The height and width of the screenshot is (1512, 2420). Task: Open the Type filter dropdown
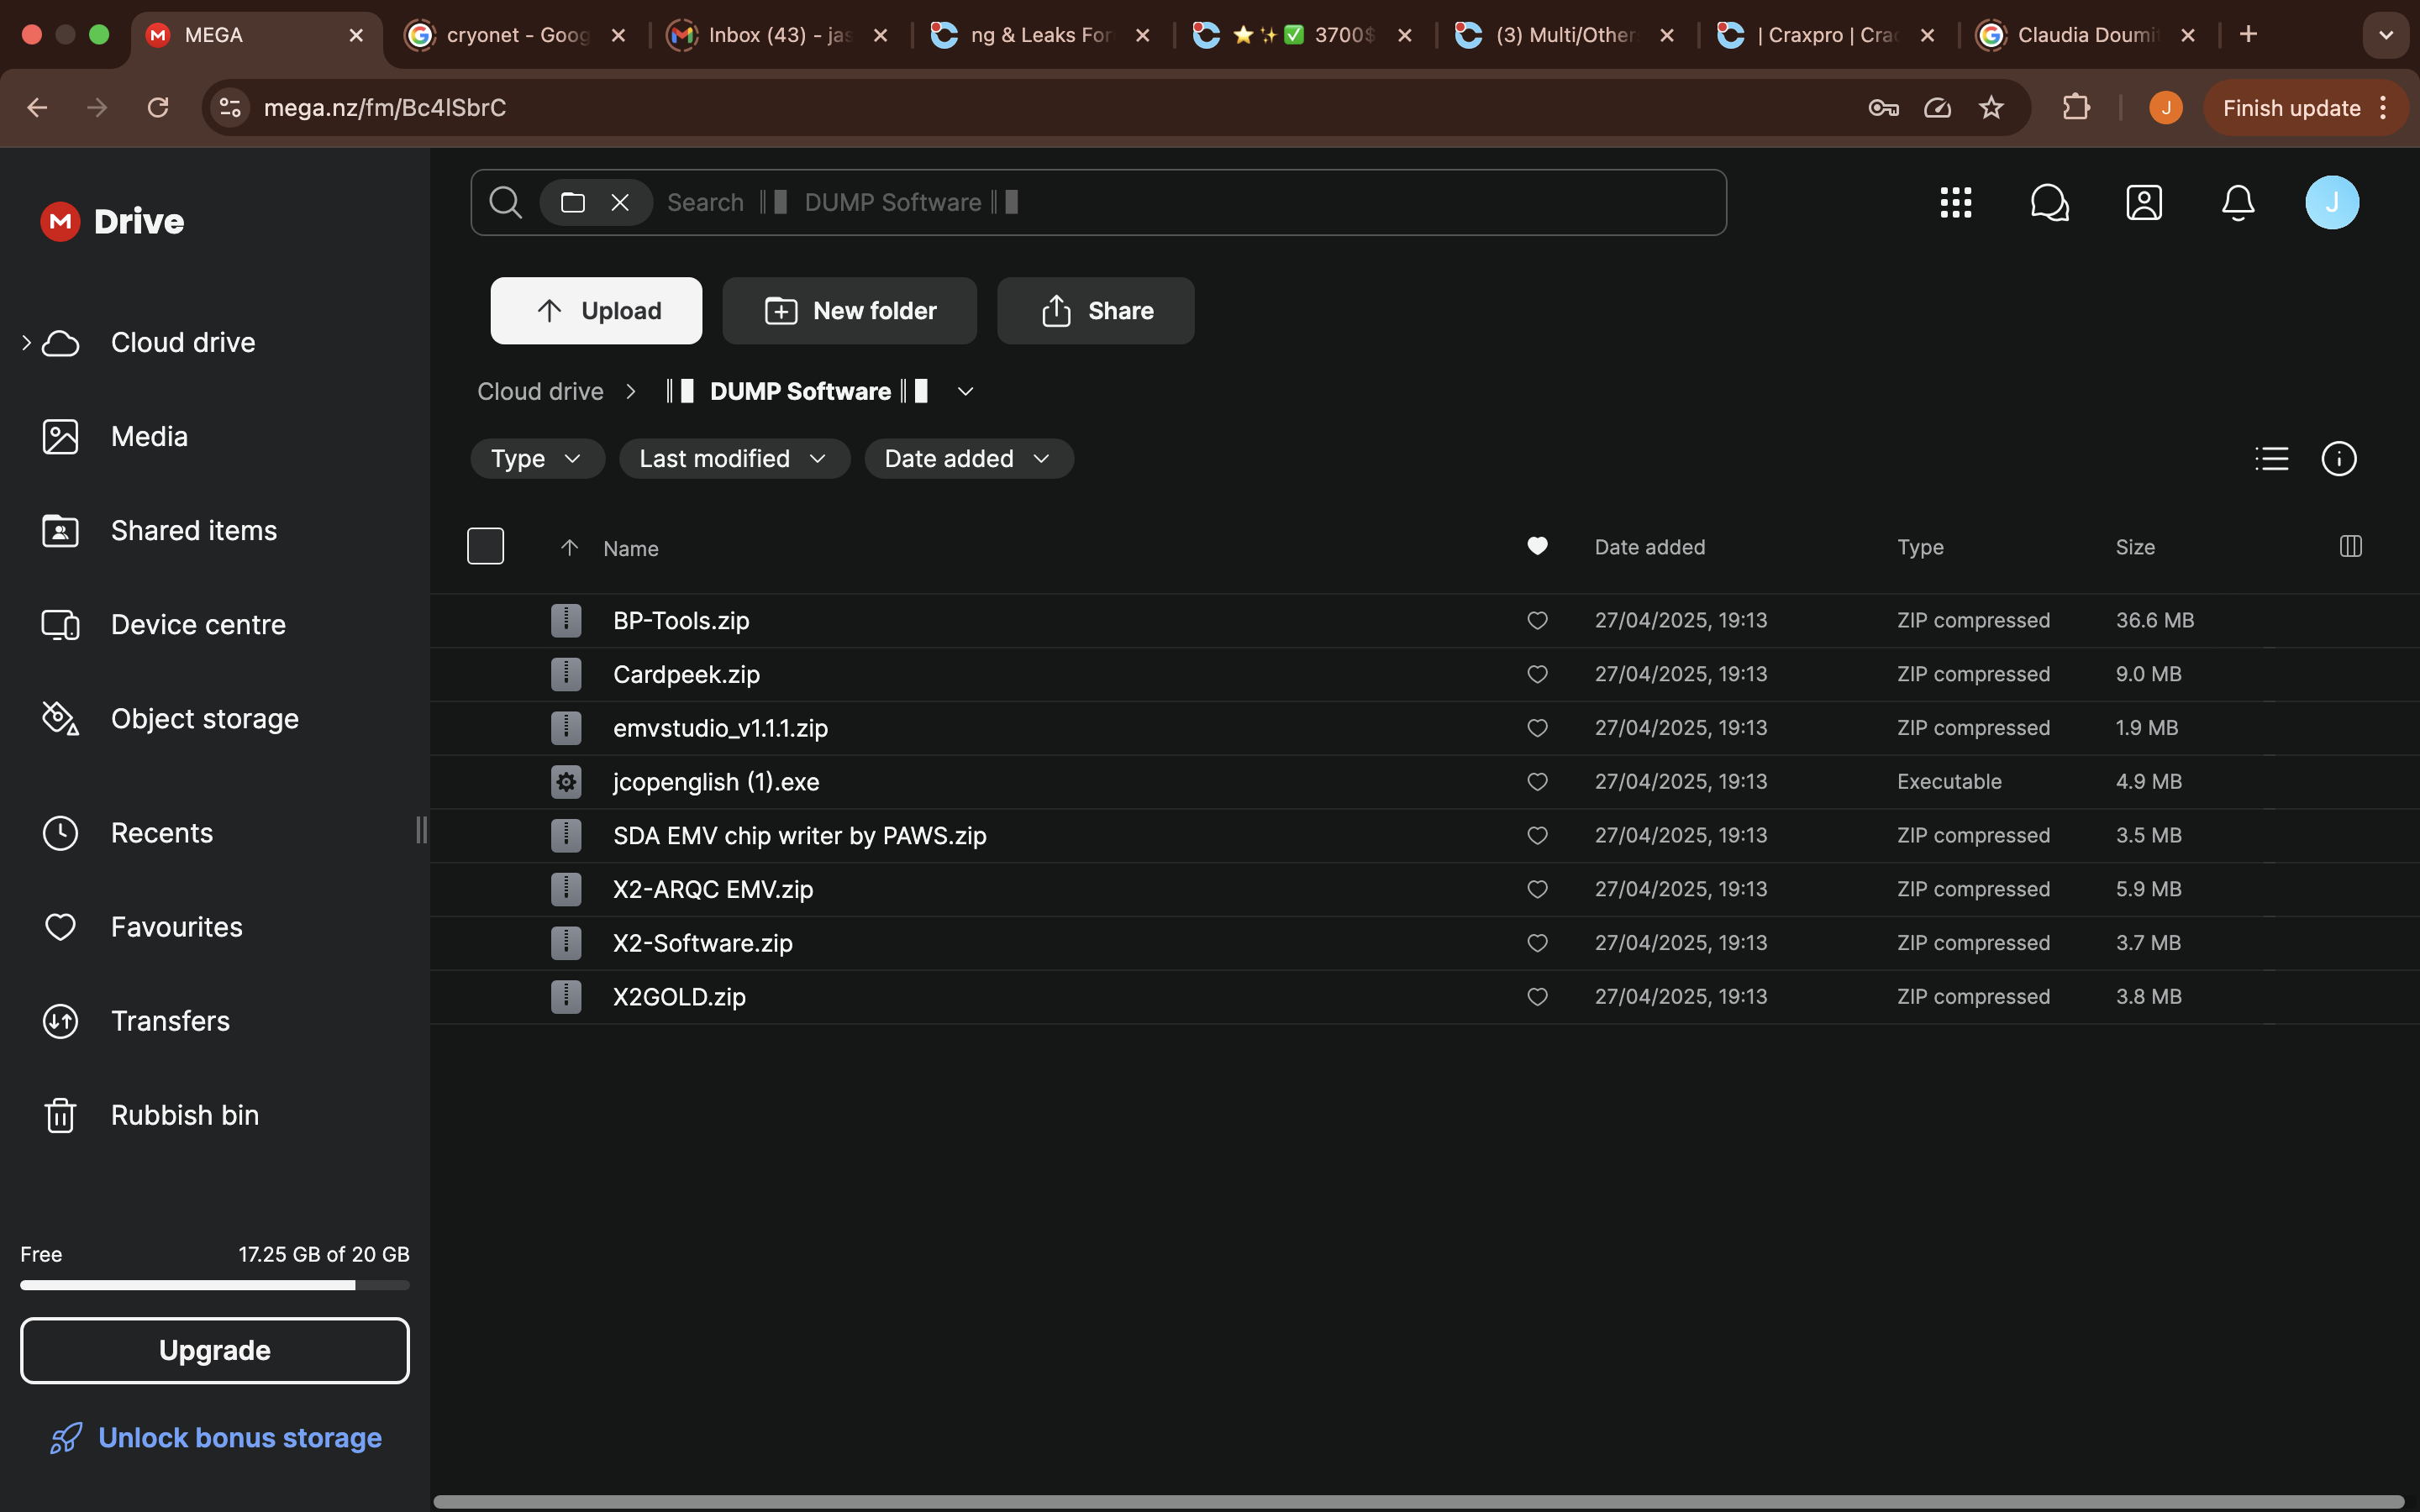point(537,459)
